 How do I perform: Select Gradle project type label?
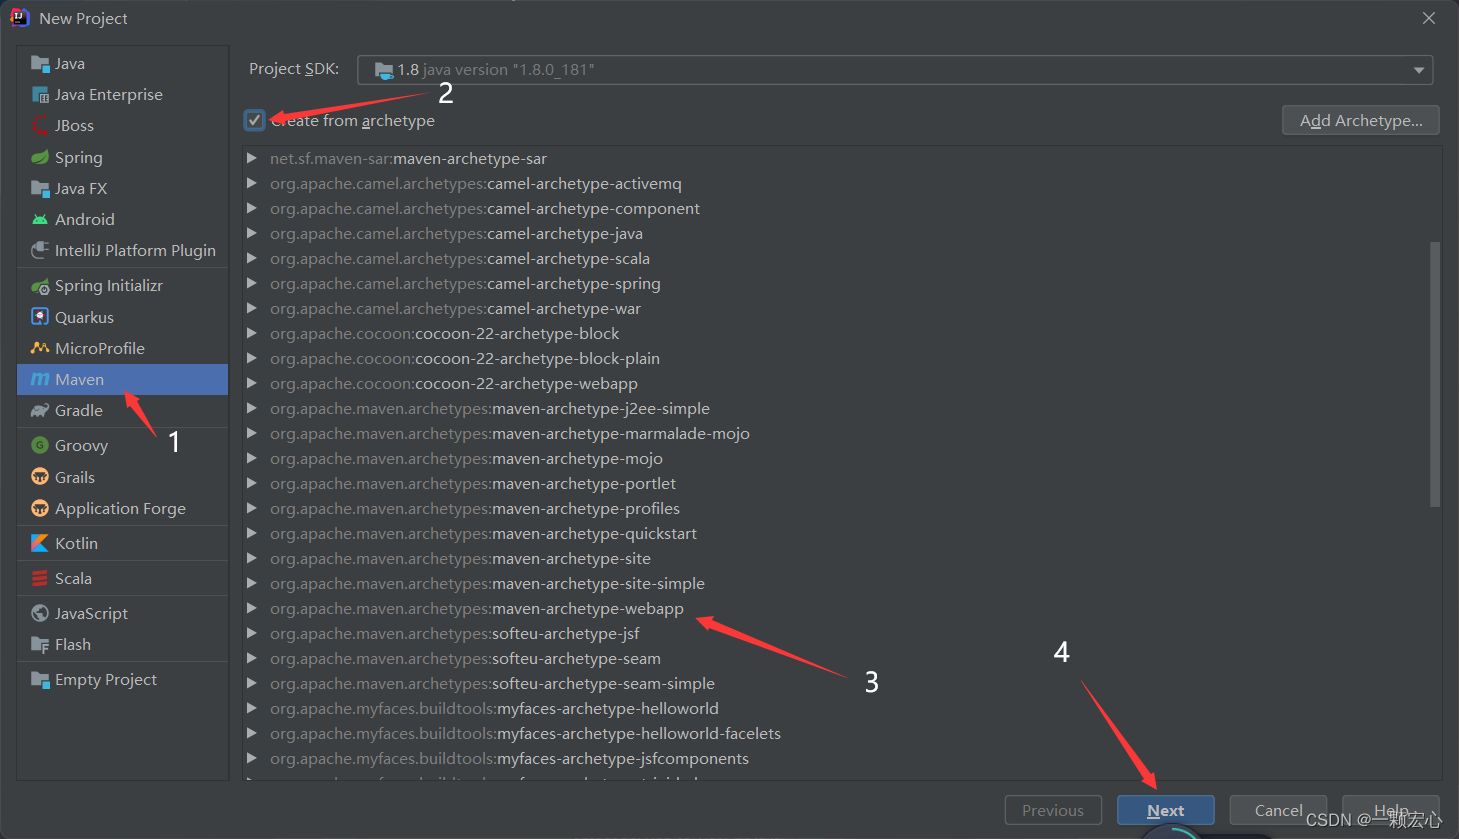(79, 410)
